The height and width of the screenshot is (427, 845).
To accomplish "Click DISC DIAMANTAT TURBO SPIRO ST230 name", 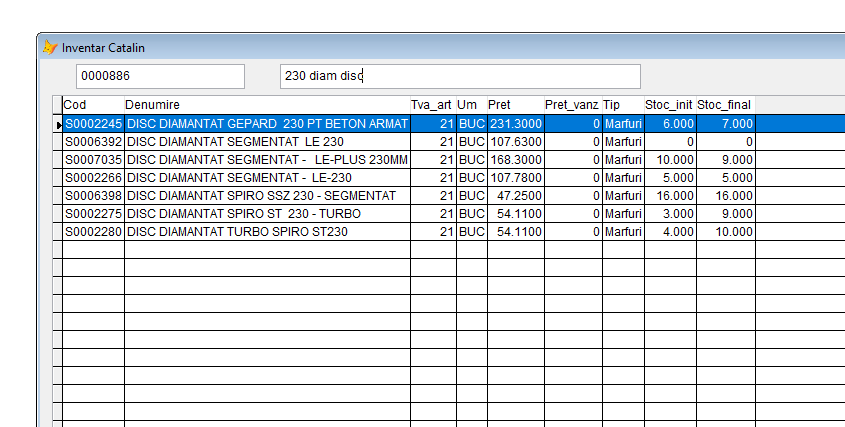I will point(267,232).
